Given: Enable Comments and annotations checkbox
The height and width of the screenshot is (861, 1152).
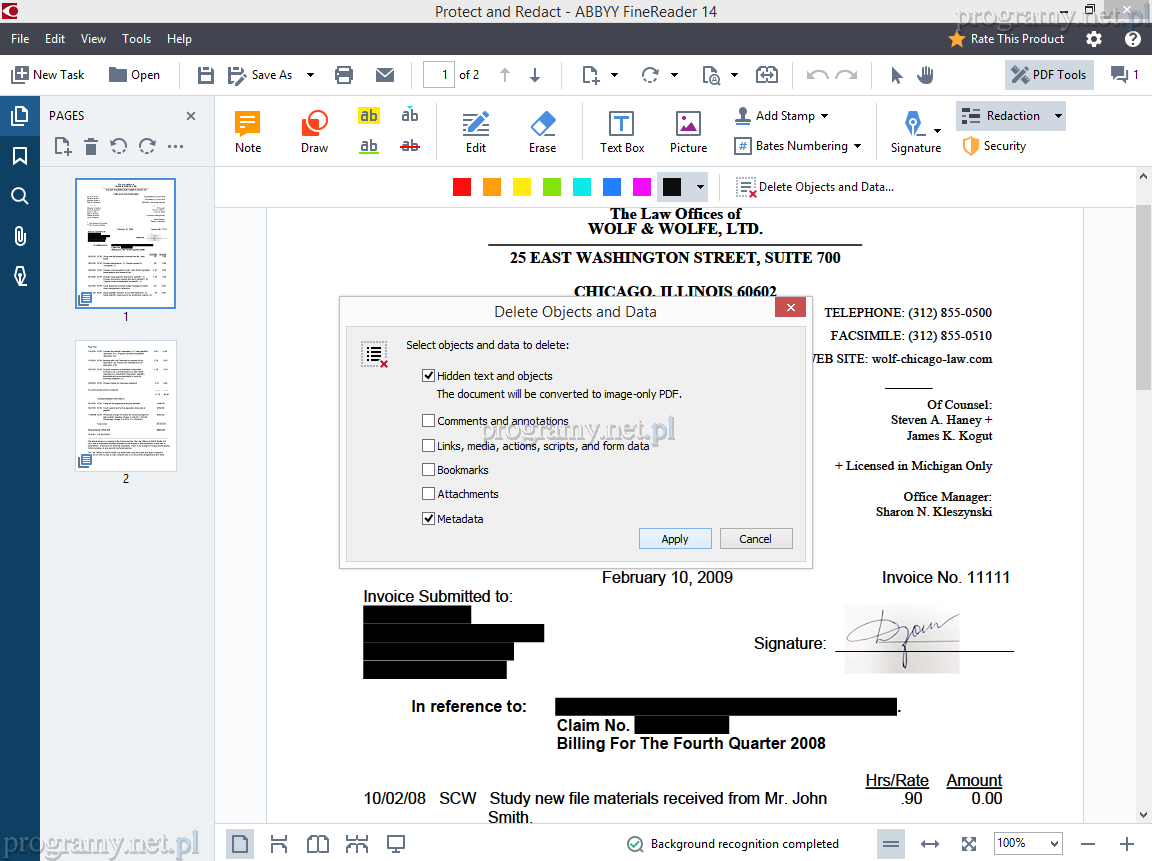Looking at the screenshot, I should coord(429,421).
